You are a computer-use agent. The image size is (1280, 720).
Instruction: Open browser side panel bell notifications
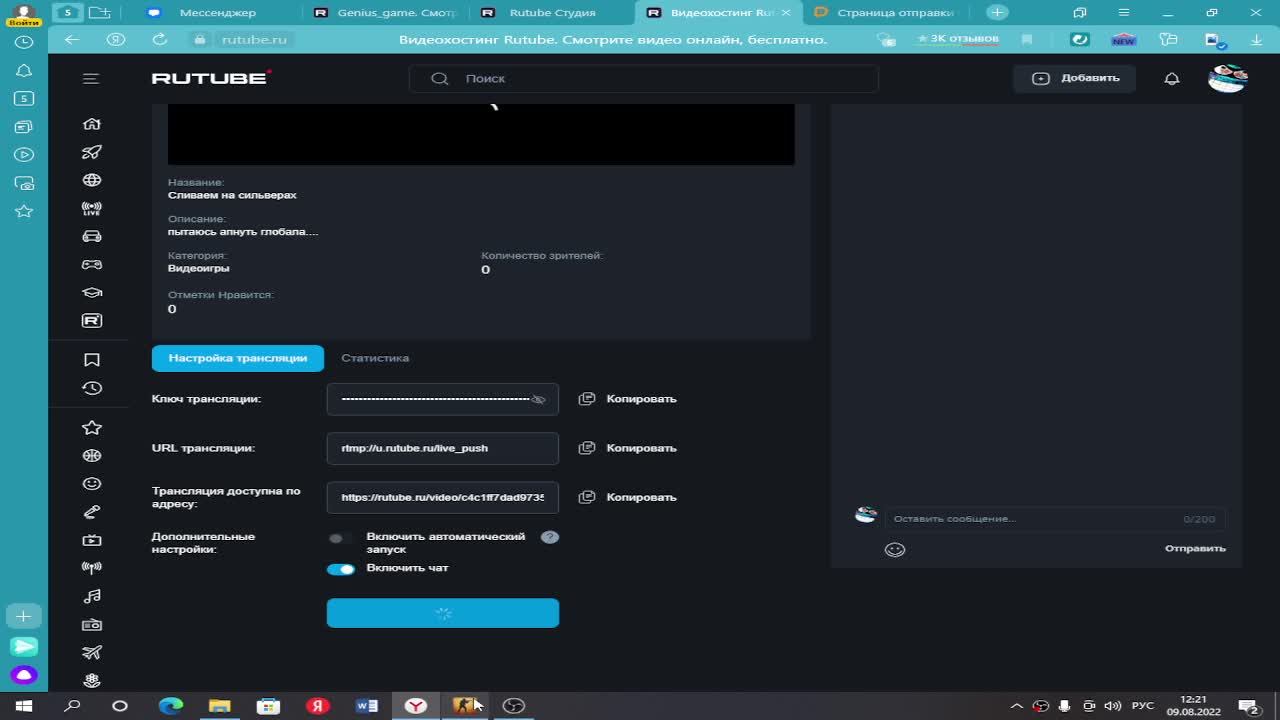pos(24,70)
